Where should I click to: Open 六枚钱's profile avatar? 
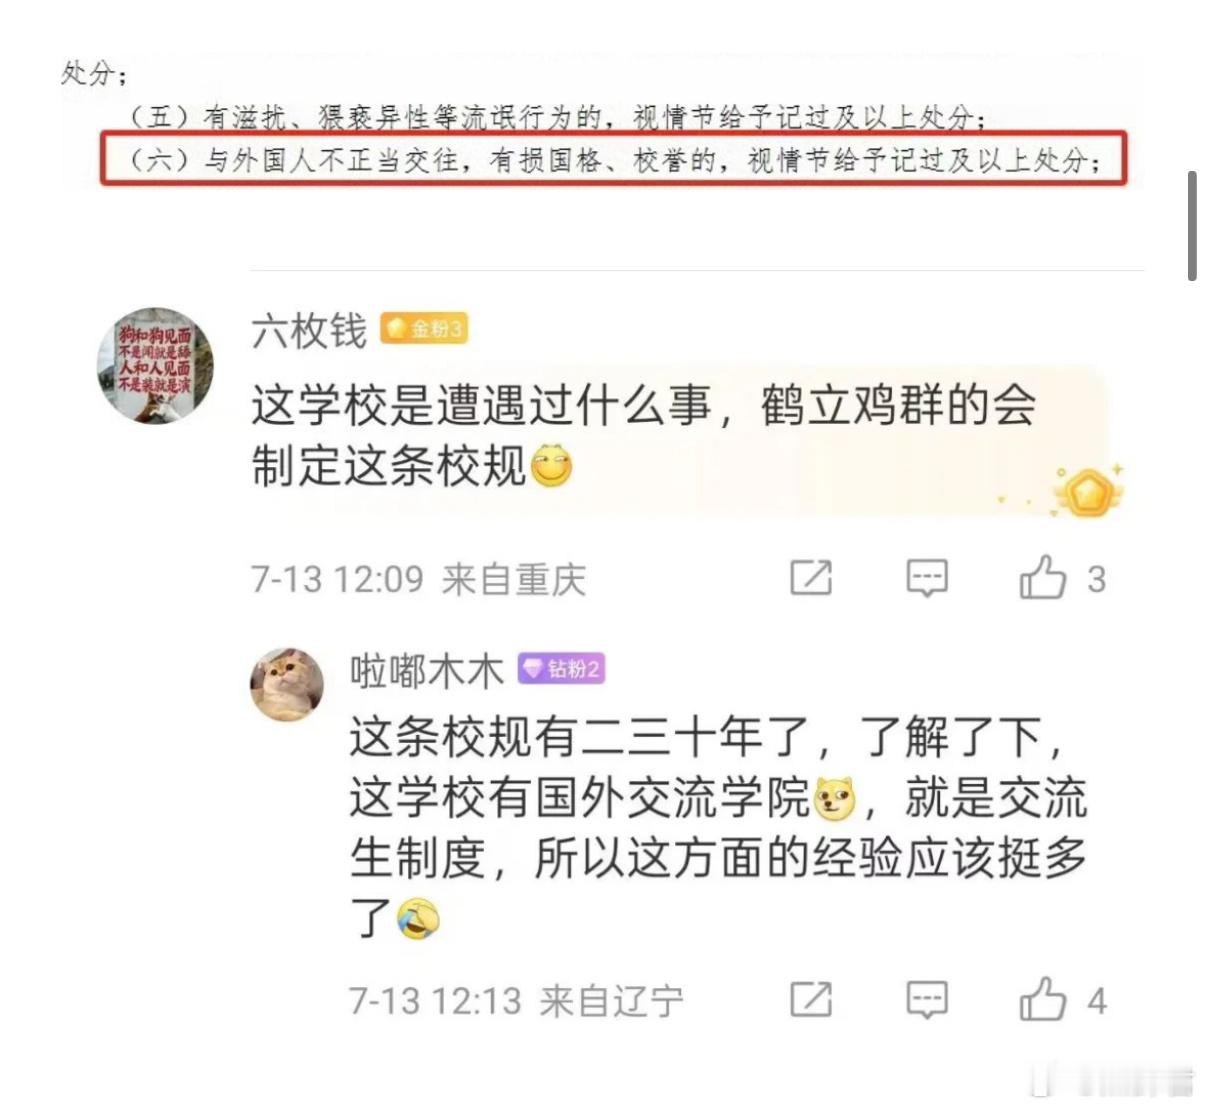155,366
